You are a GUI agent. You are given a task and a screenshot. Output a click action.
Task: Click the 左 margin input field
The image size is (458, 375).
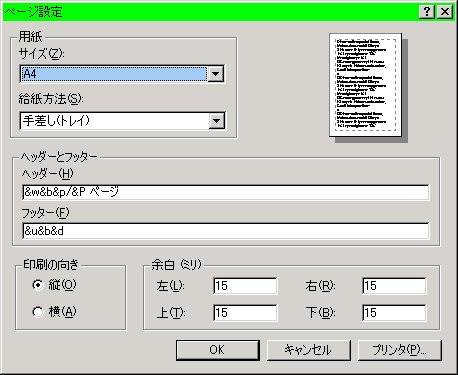245,286
